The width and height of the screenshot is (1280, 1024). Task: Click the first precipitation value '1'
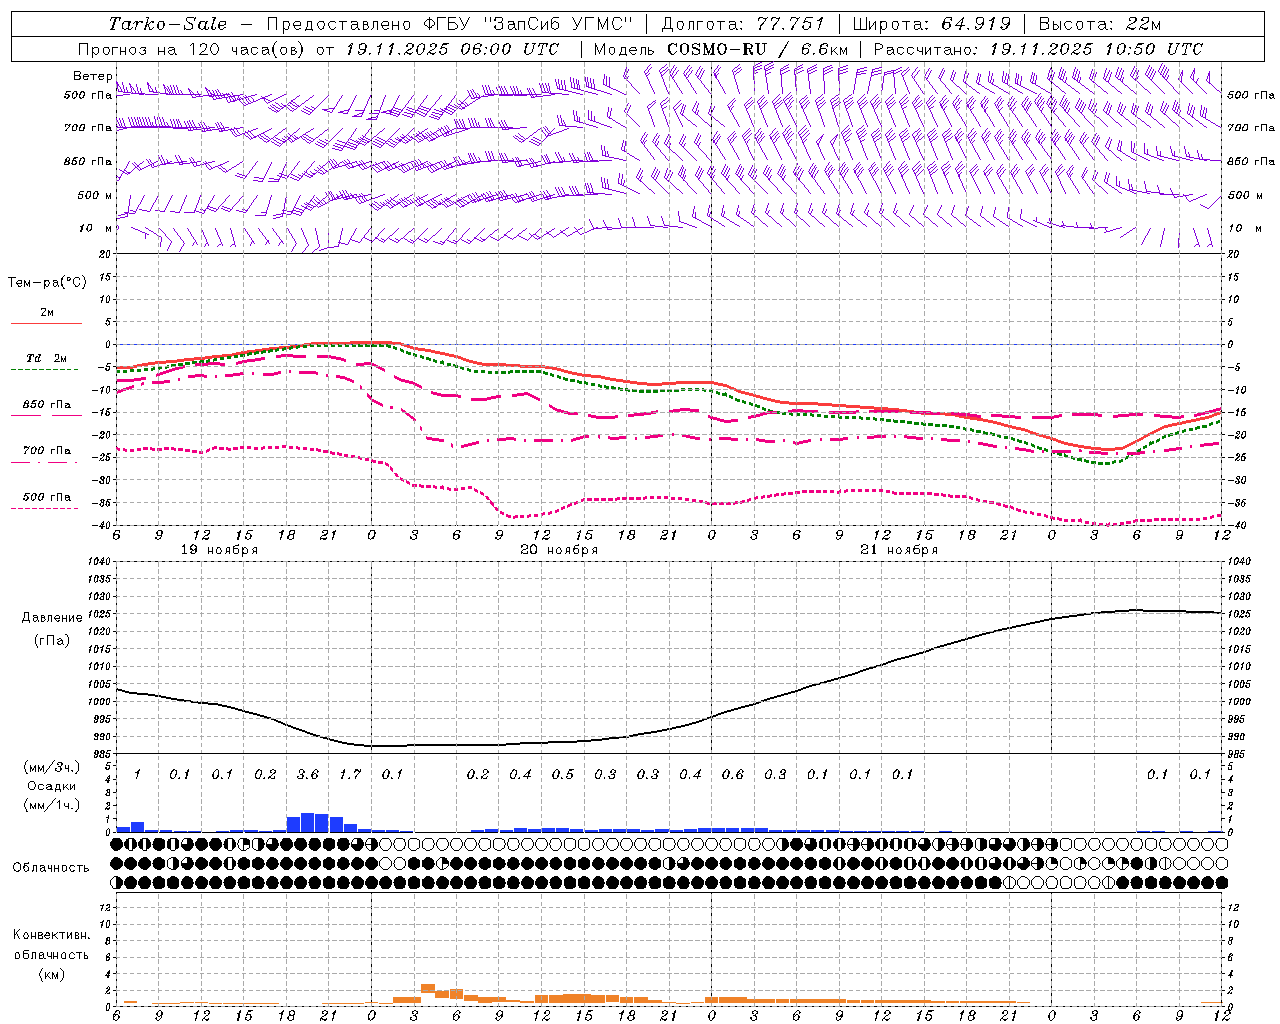(138, 775)
